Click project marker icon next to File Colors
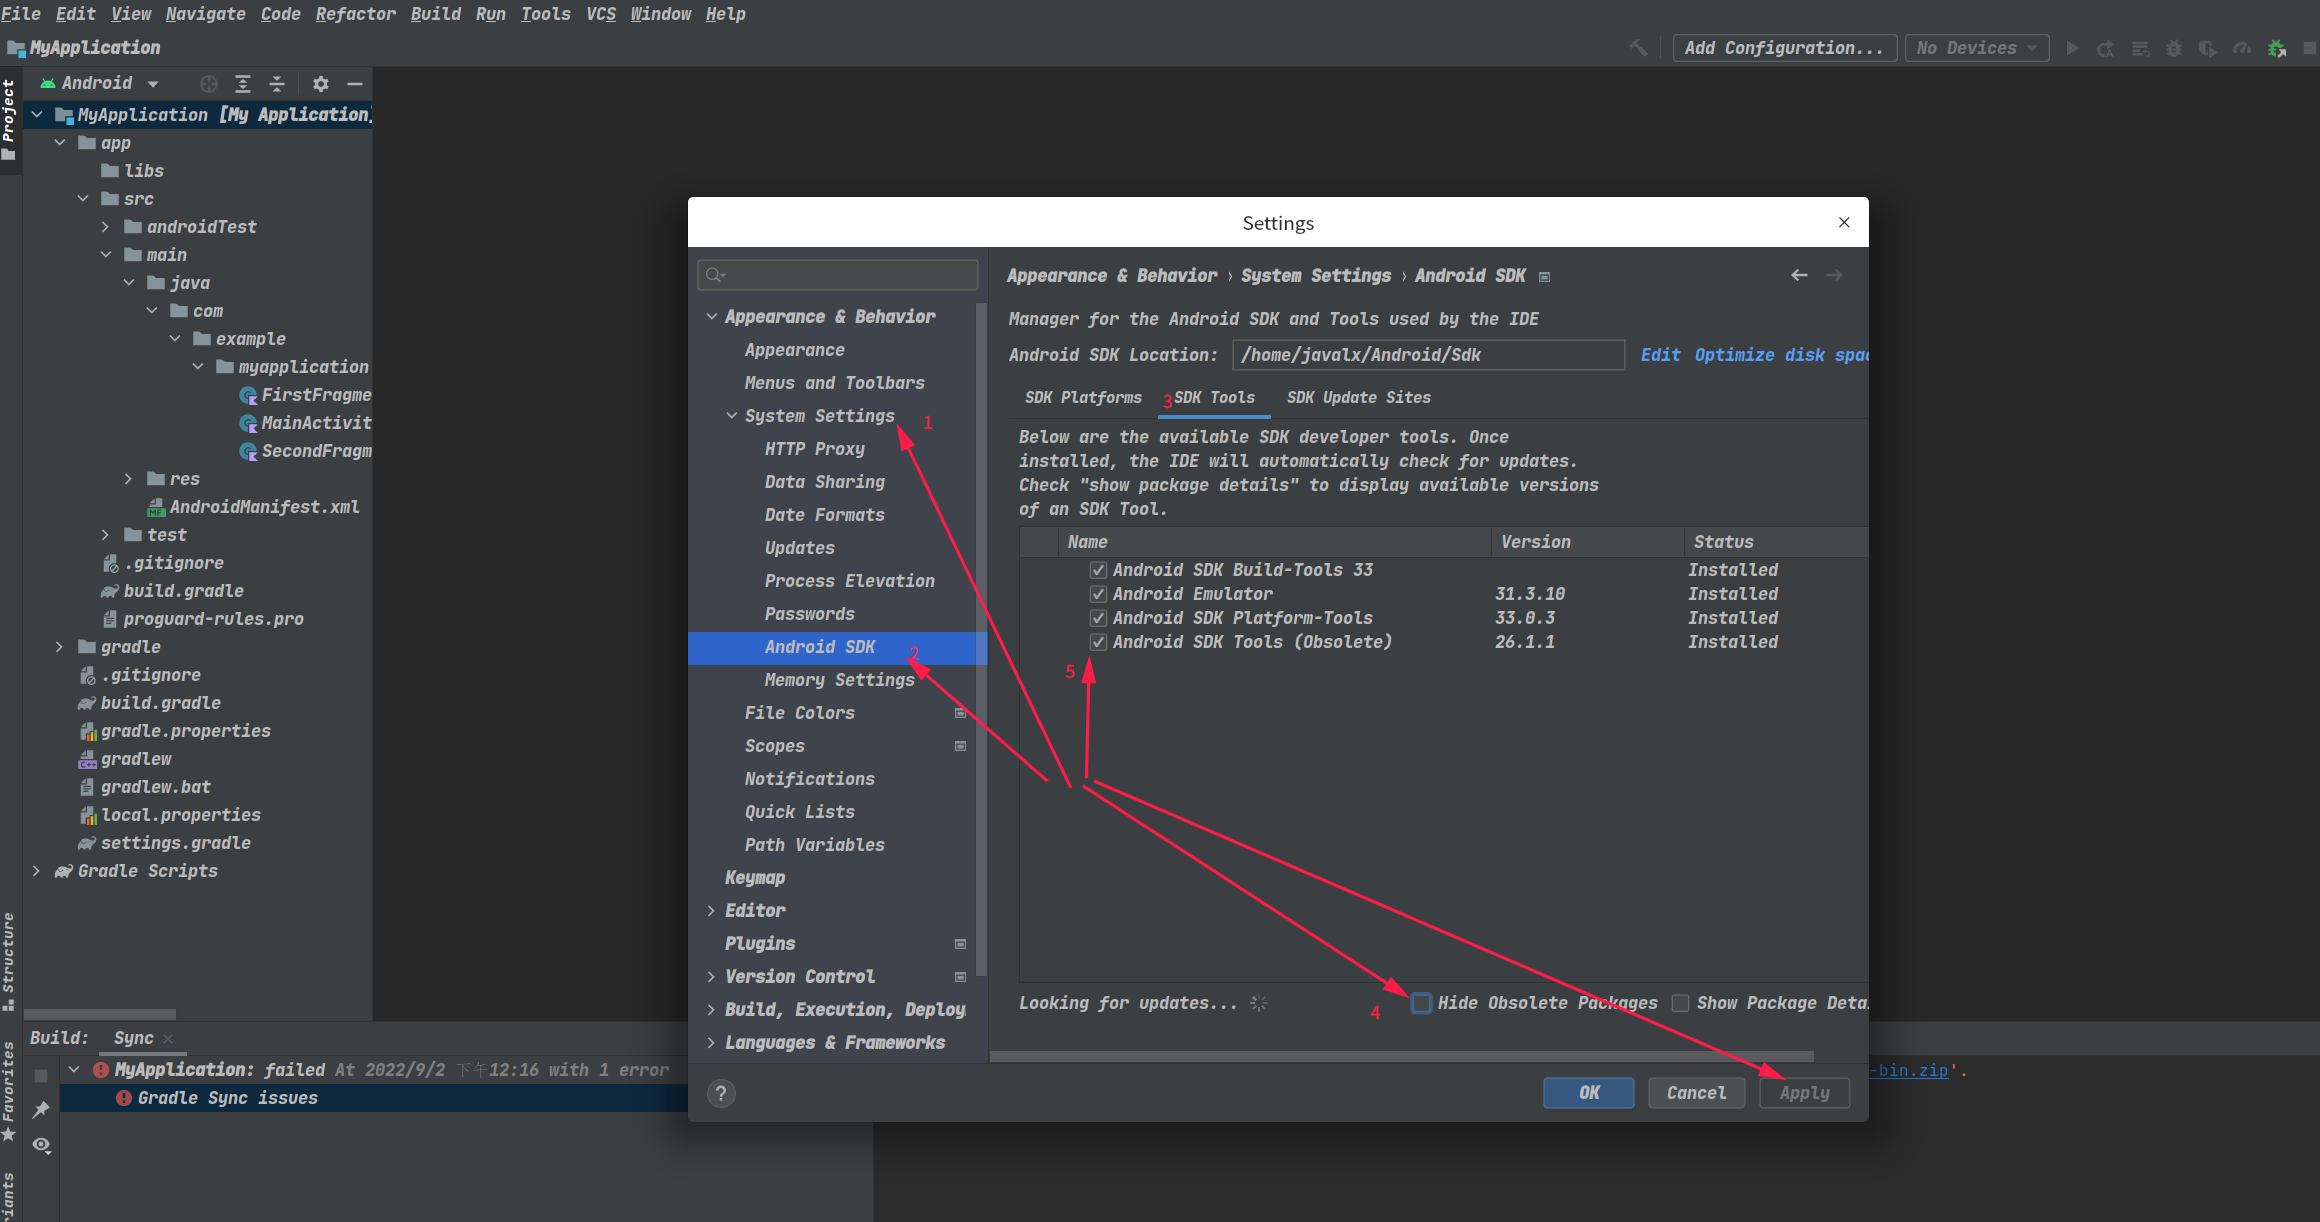Viewport: 2320px width, 1222px height. click(960, 713)
